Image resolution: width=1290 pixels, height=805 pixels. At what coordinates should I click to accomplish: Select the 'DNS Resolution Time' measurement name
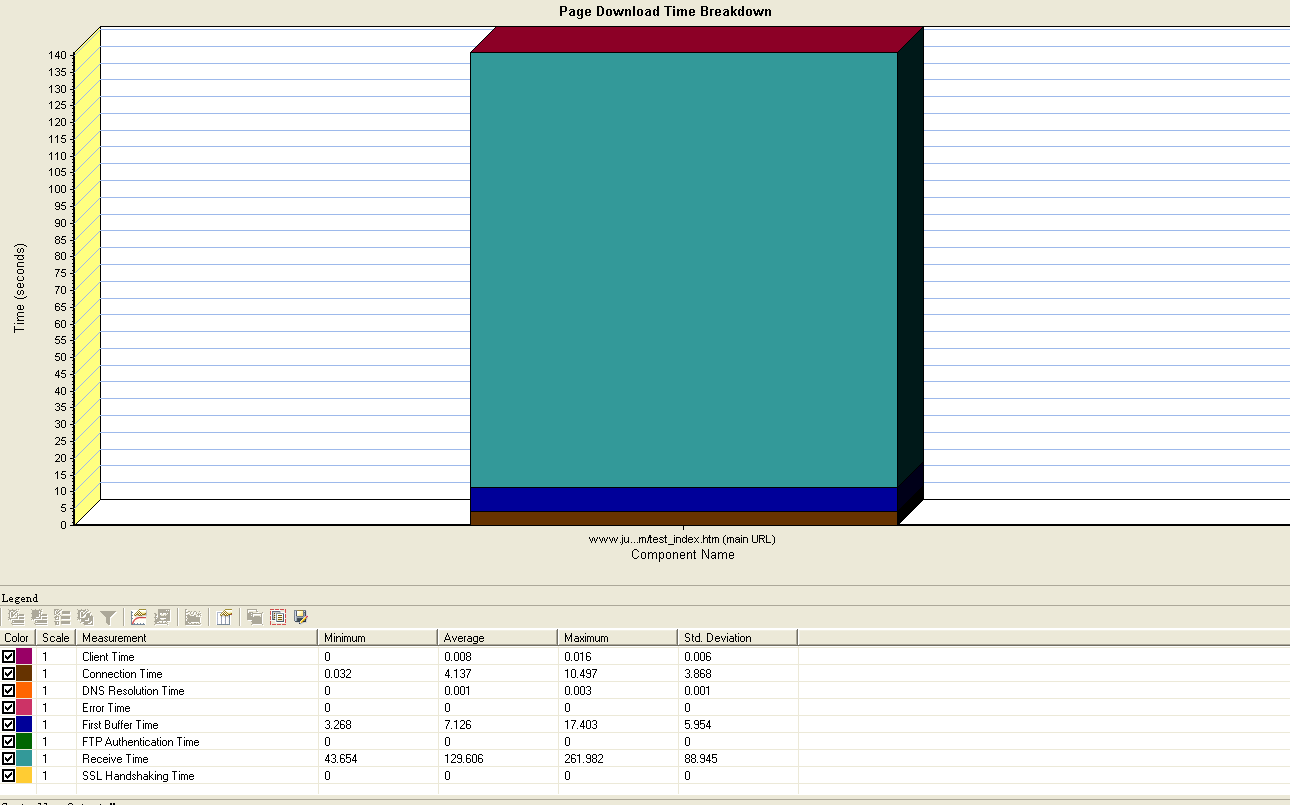(x=133, y=690)
